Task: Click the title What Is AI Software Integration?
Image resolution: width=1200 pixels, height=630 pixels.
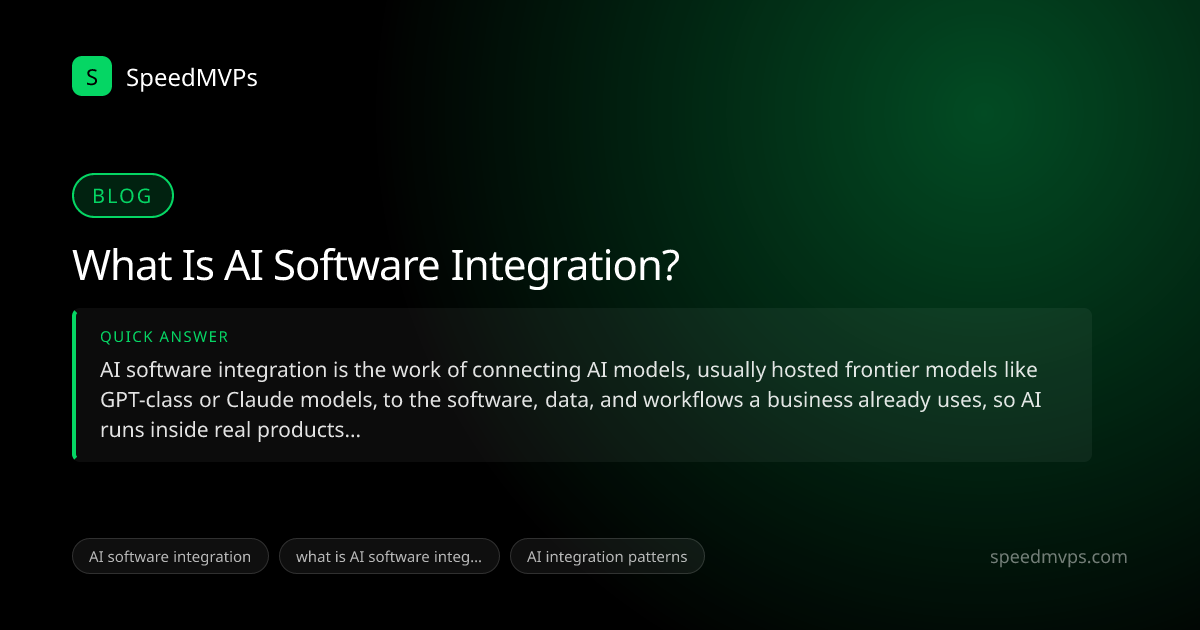Action: [376, 266]
